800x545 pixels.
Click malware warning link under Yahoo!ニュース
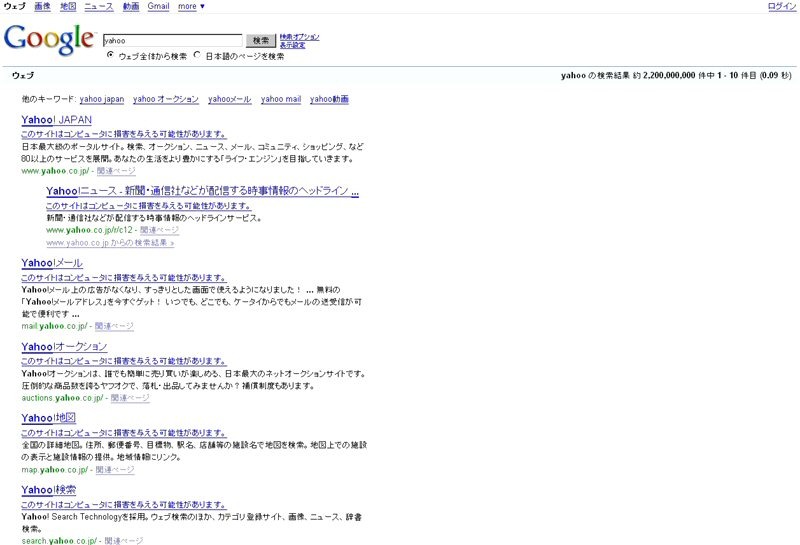coord(148,206)
